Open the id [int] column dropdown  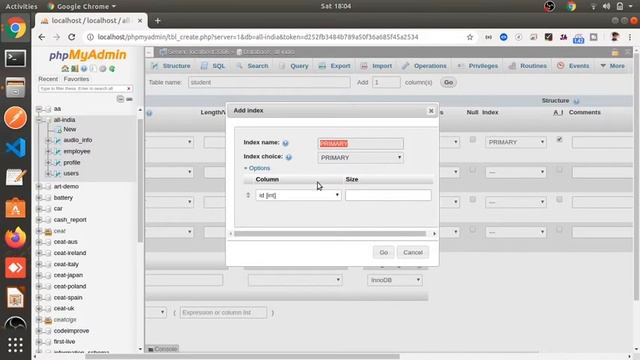(298, 195)
